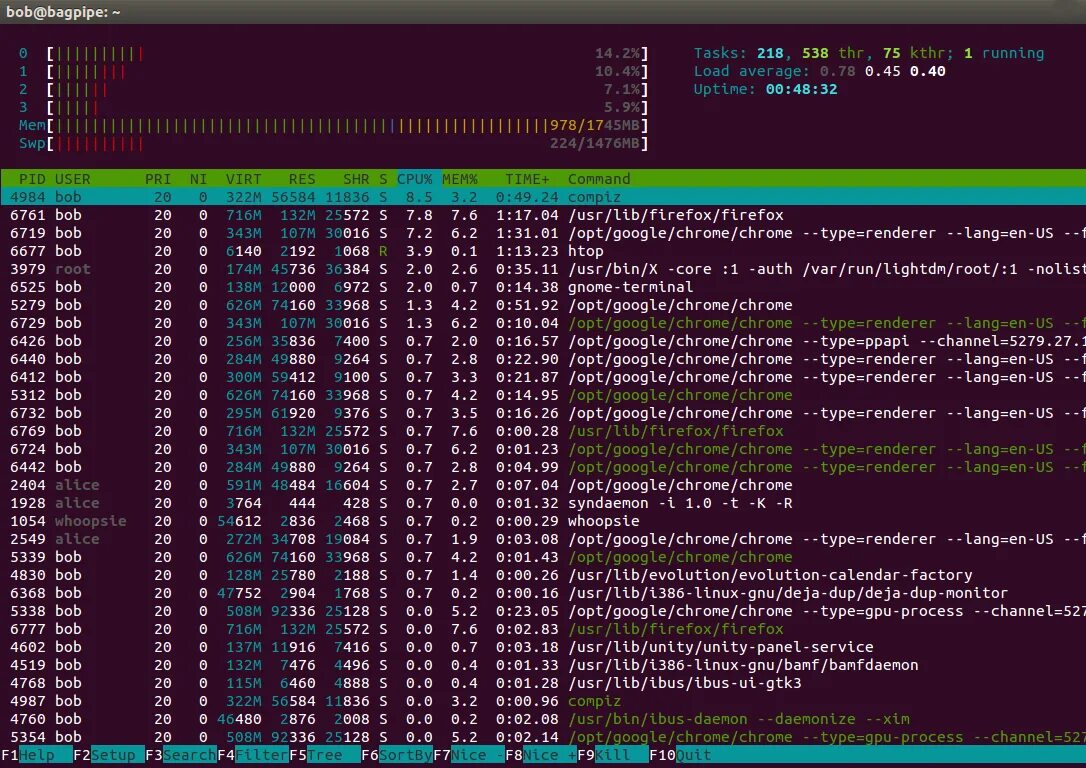The image size is (1086, 768).
Task: Sort by the NI column header
Action: pyautogui.click(x=199, y=179)
